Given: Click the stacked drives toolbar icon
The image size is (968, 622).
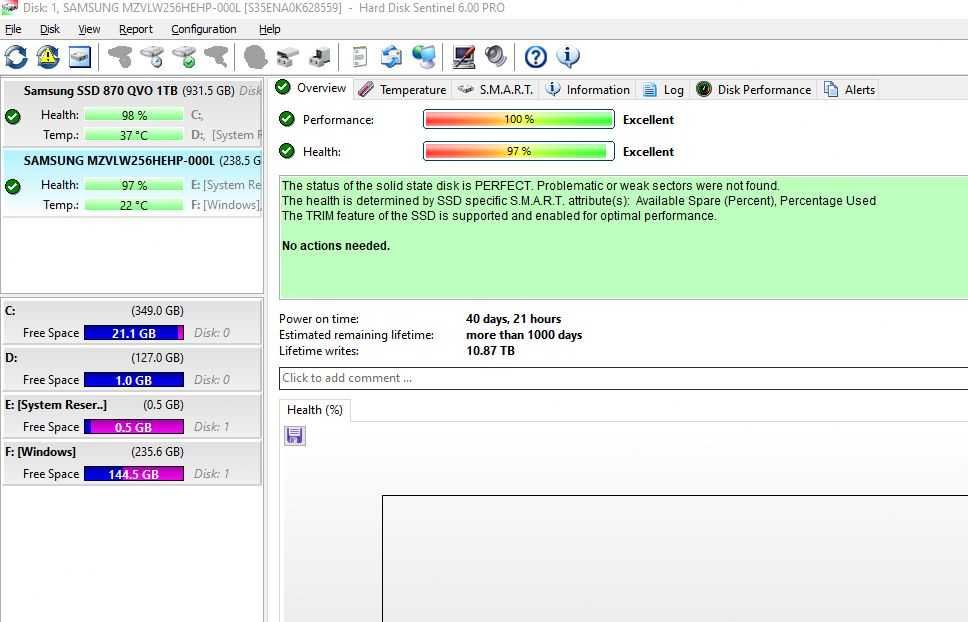Looking at the screenshot, I should click(288, 57).
